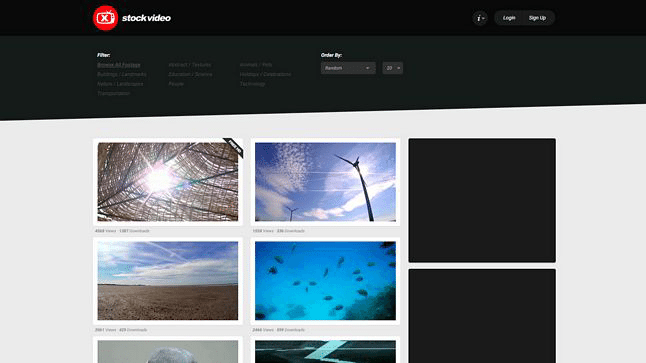Click the "1558 Views" stats under turbine video

pos(263,231)
